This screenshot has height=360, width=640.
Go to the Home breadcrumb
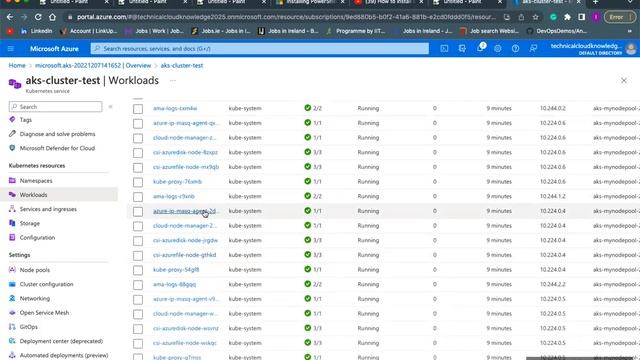tap(17, 65)
